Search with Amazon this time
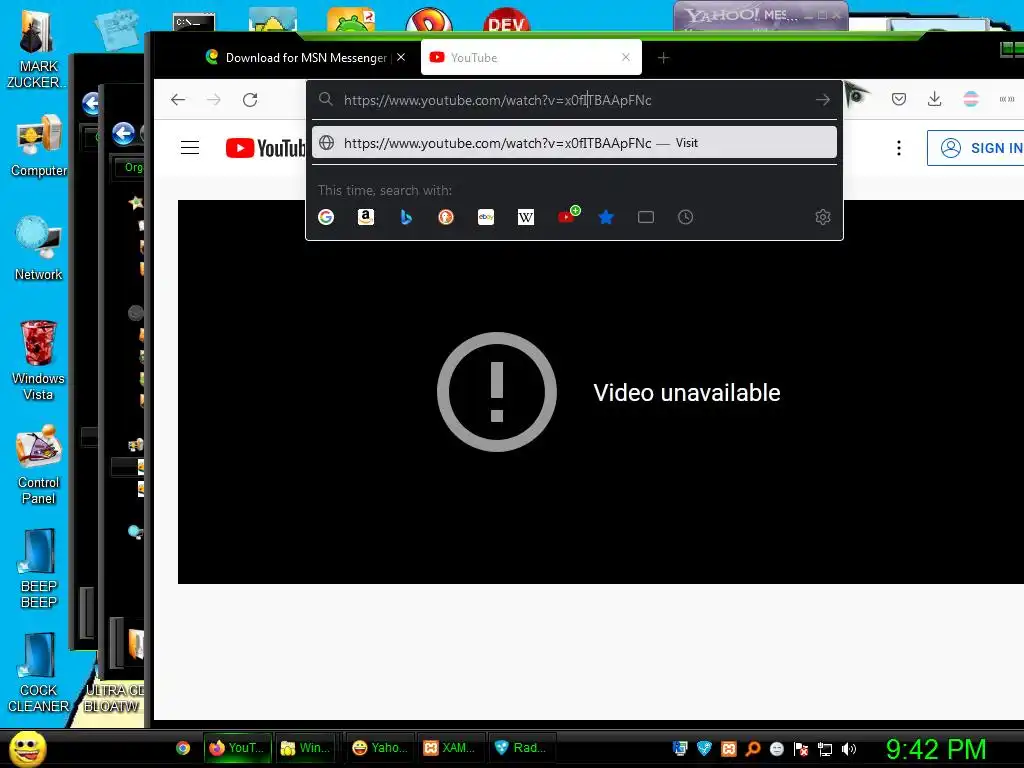 (x=366, y=217)
